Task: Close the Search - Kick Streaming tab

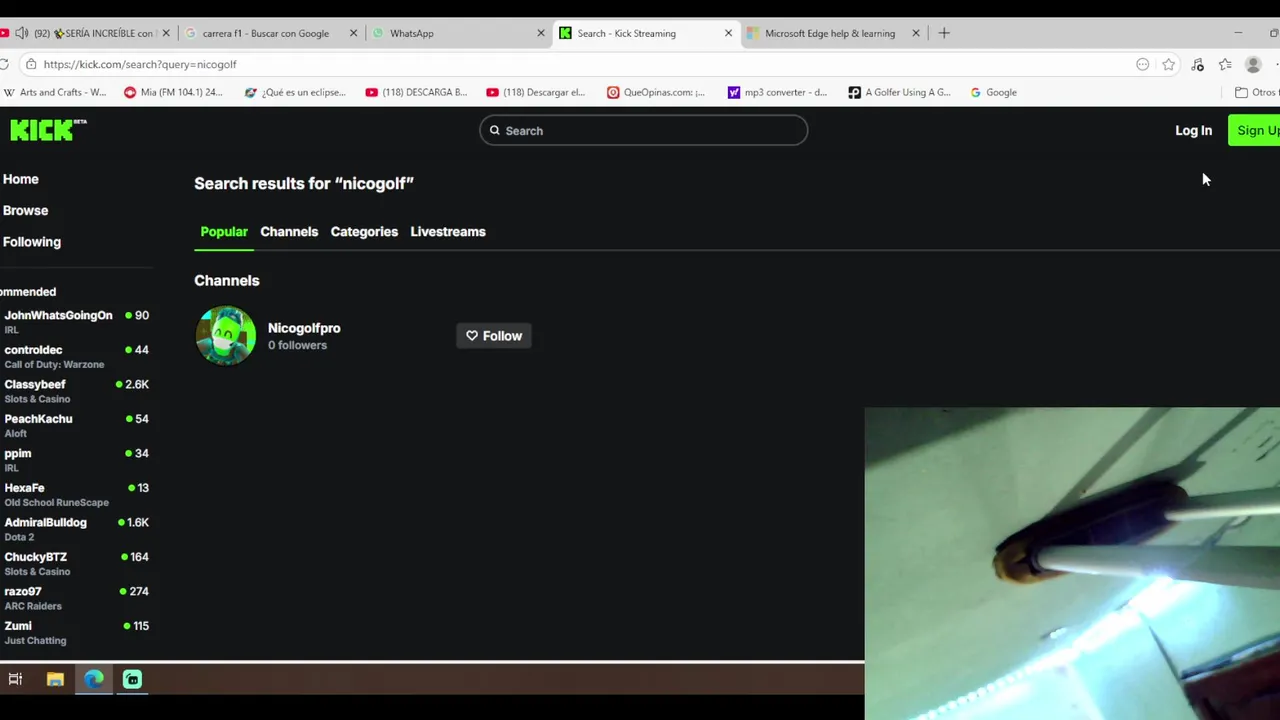Action: point(728,33)
